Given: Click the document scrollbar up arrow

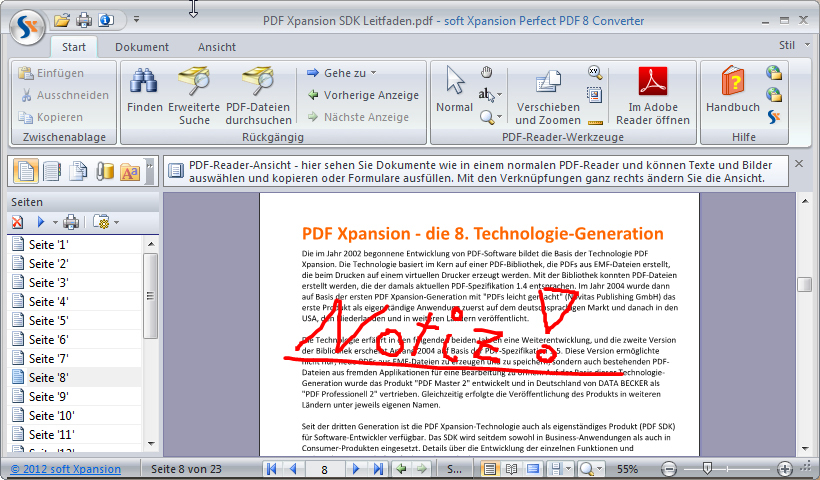Looking at the screenshot, I should click(x=804, y=201).
